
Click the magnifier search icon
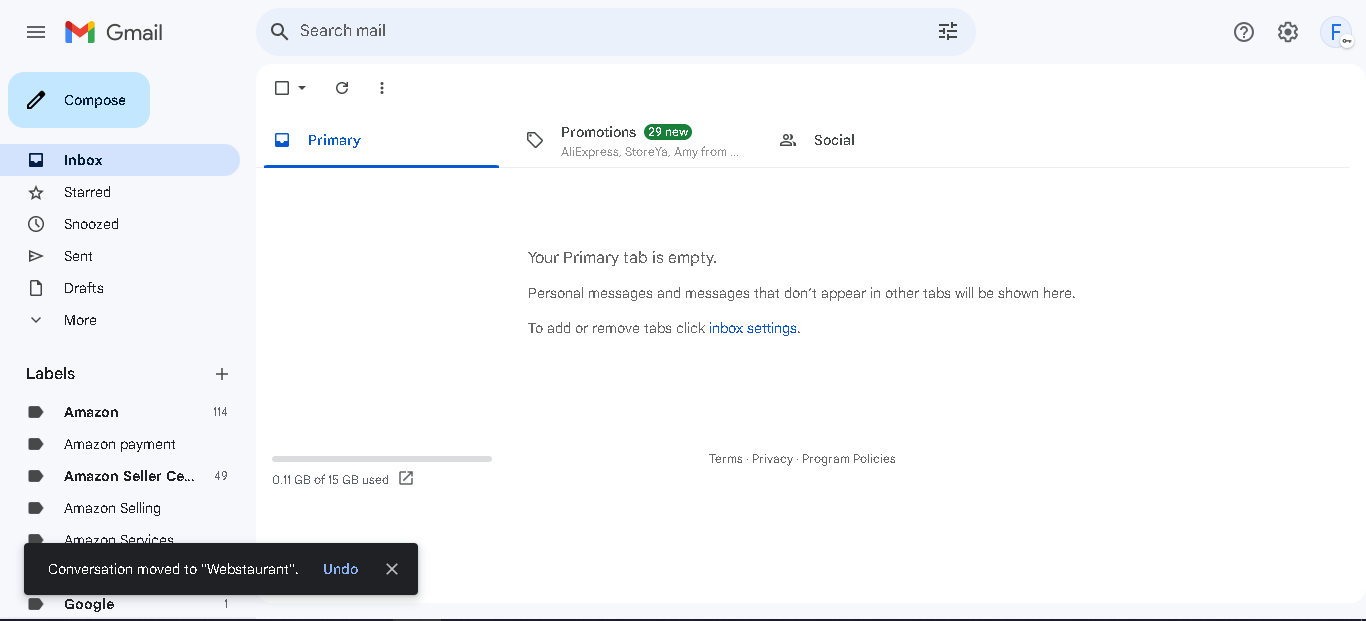pos(280,31)
